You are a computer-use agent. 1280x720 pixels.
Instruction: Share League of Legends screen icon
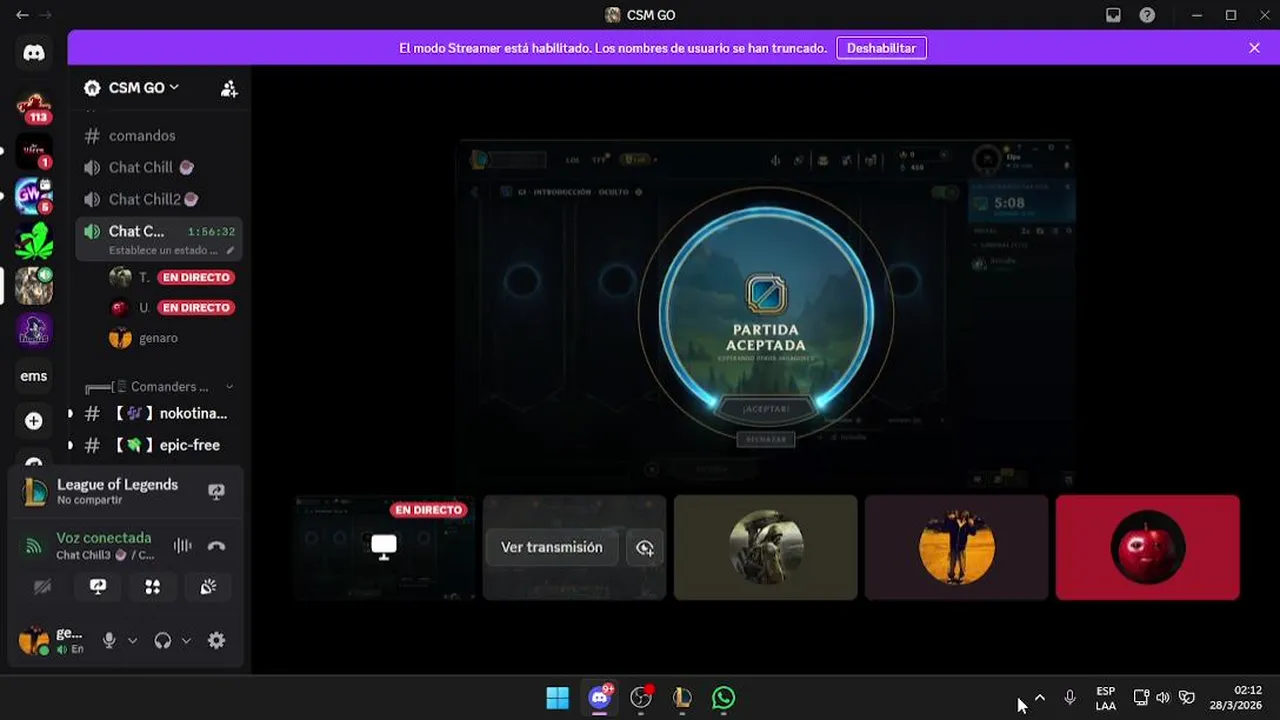pos(216,491)
